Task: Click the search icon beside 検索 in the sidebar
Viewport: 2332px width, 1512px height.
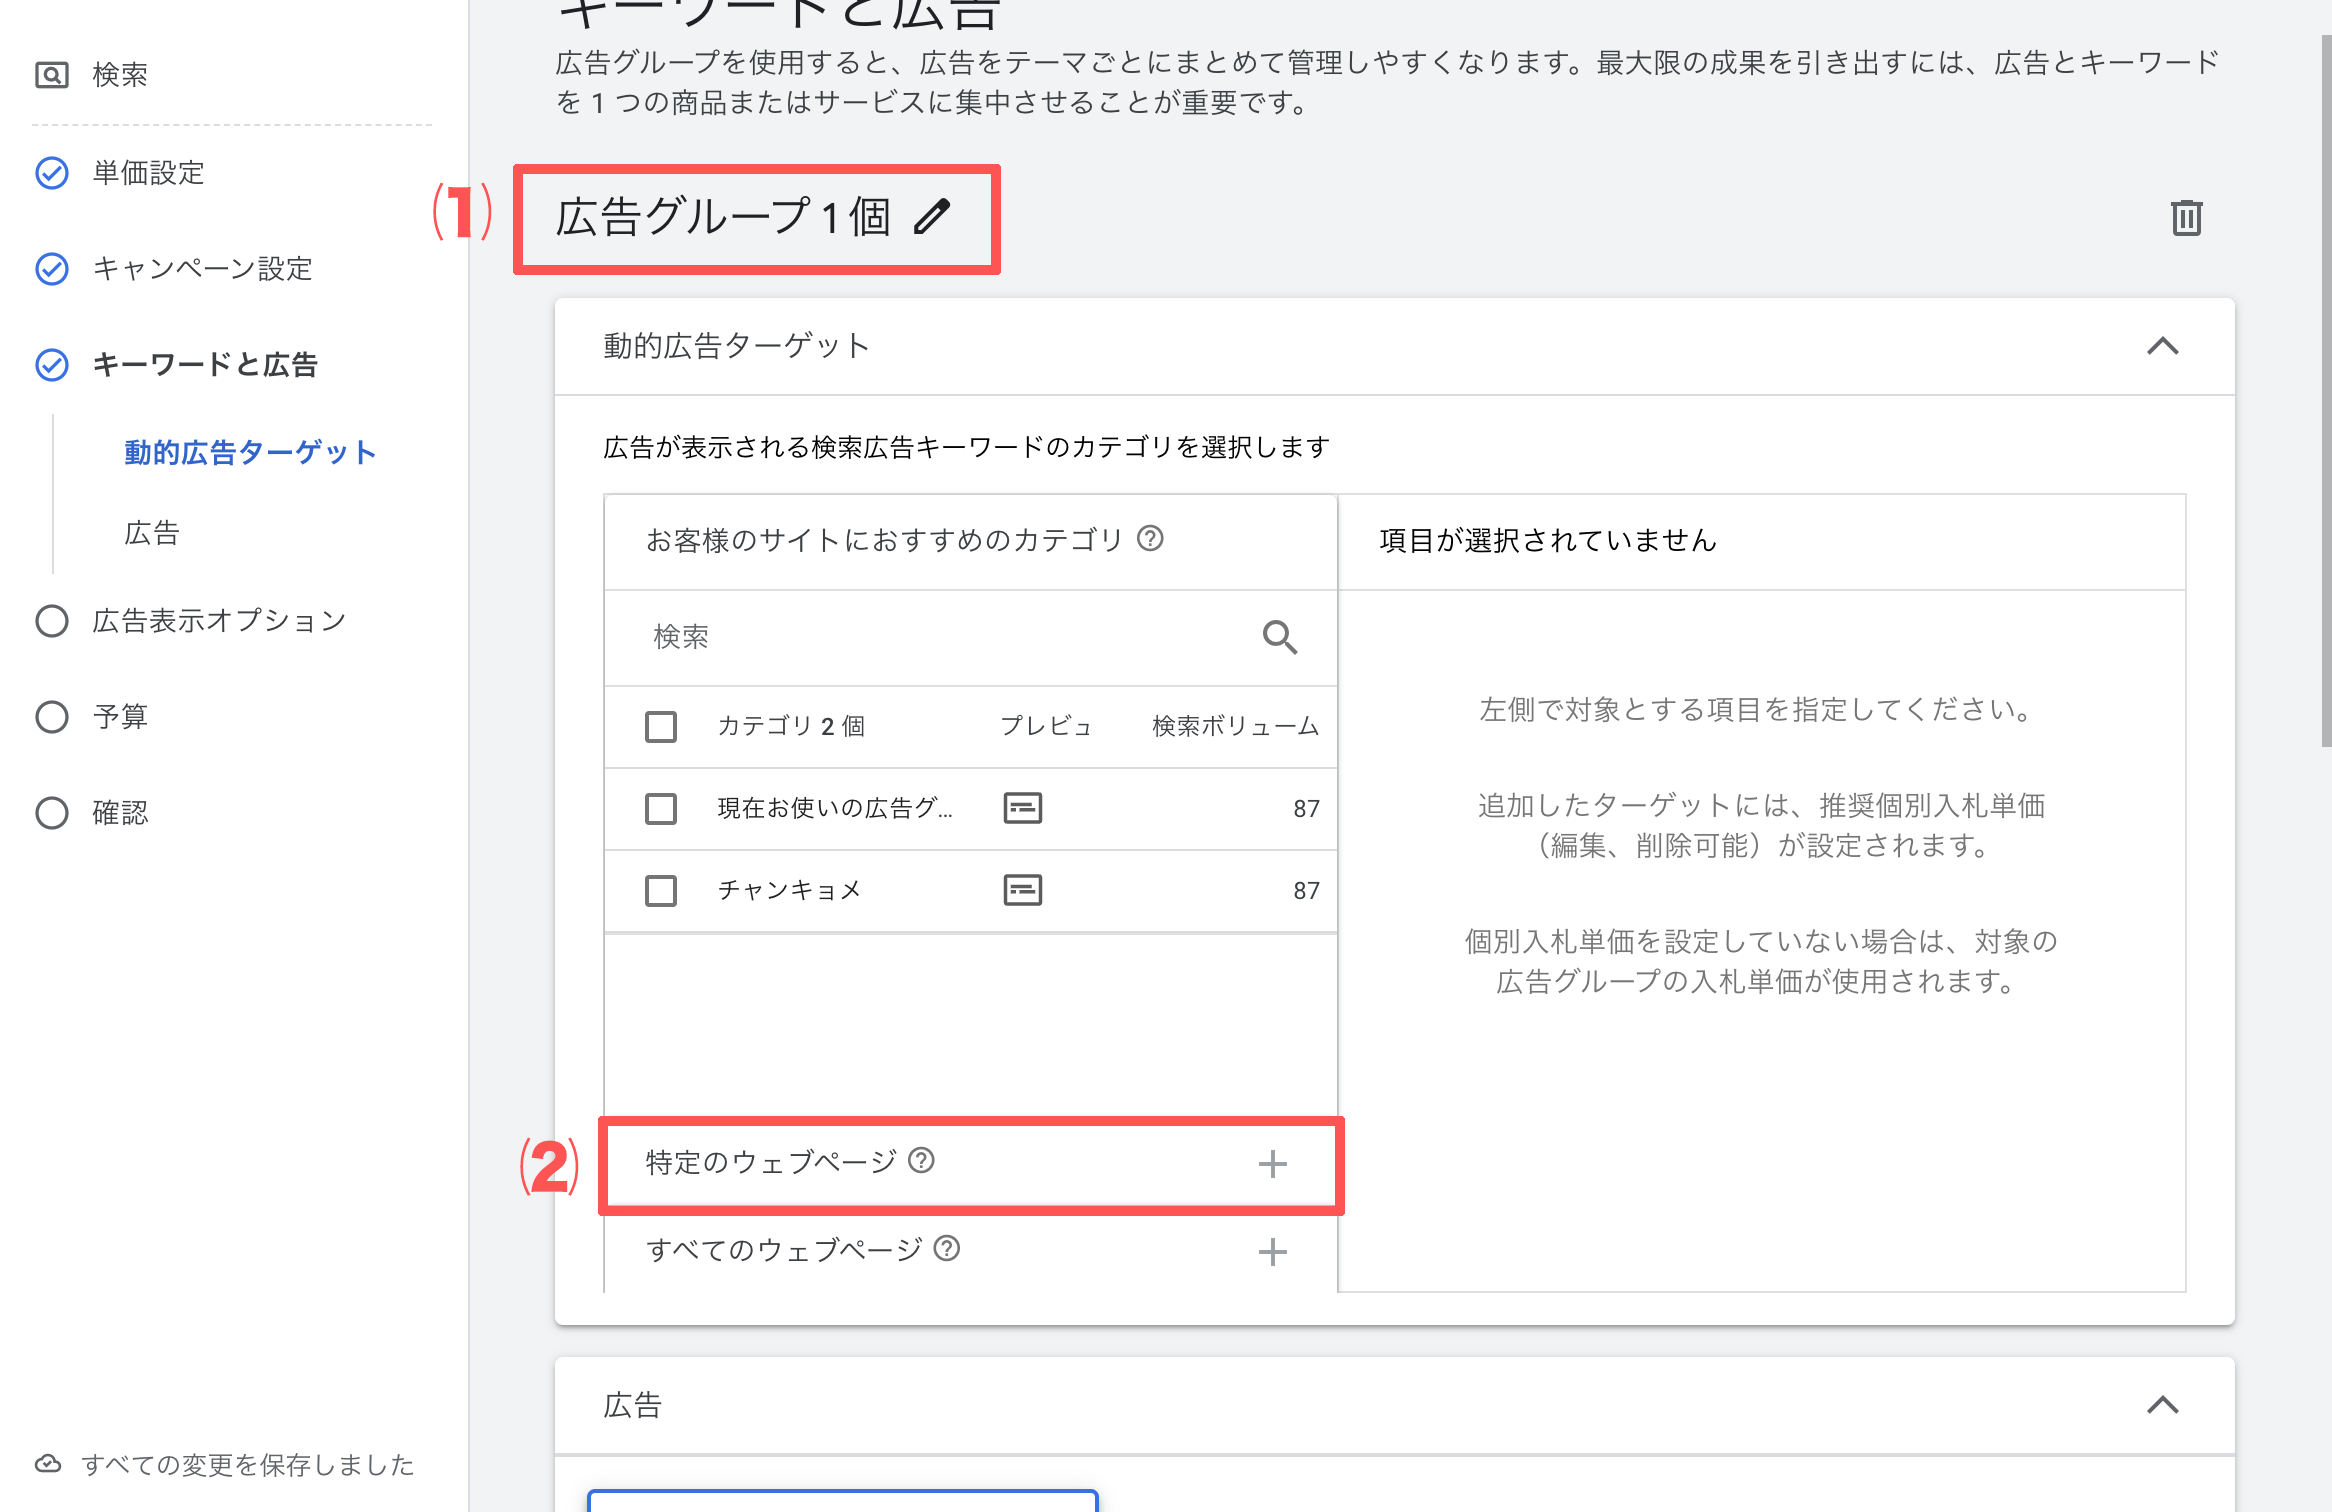Action: (52, 73)
